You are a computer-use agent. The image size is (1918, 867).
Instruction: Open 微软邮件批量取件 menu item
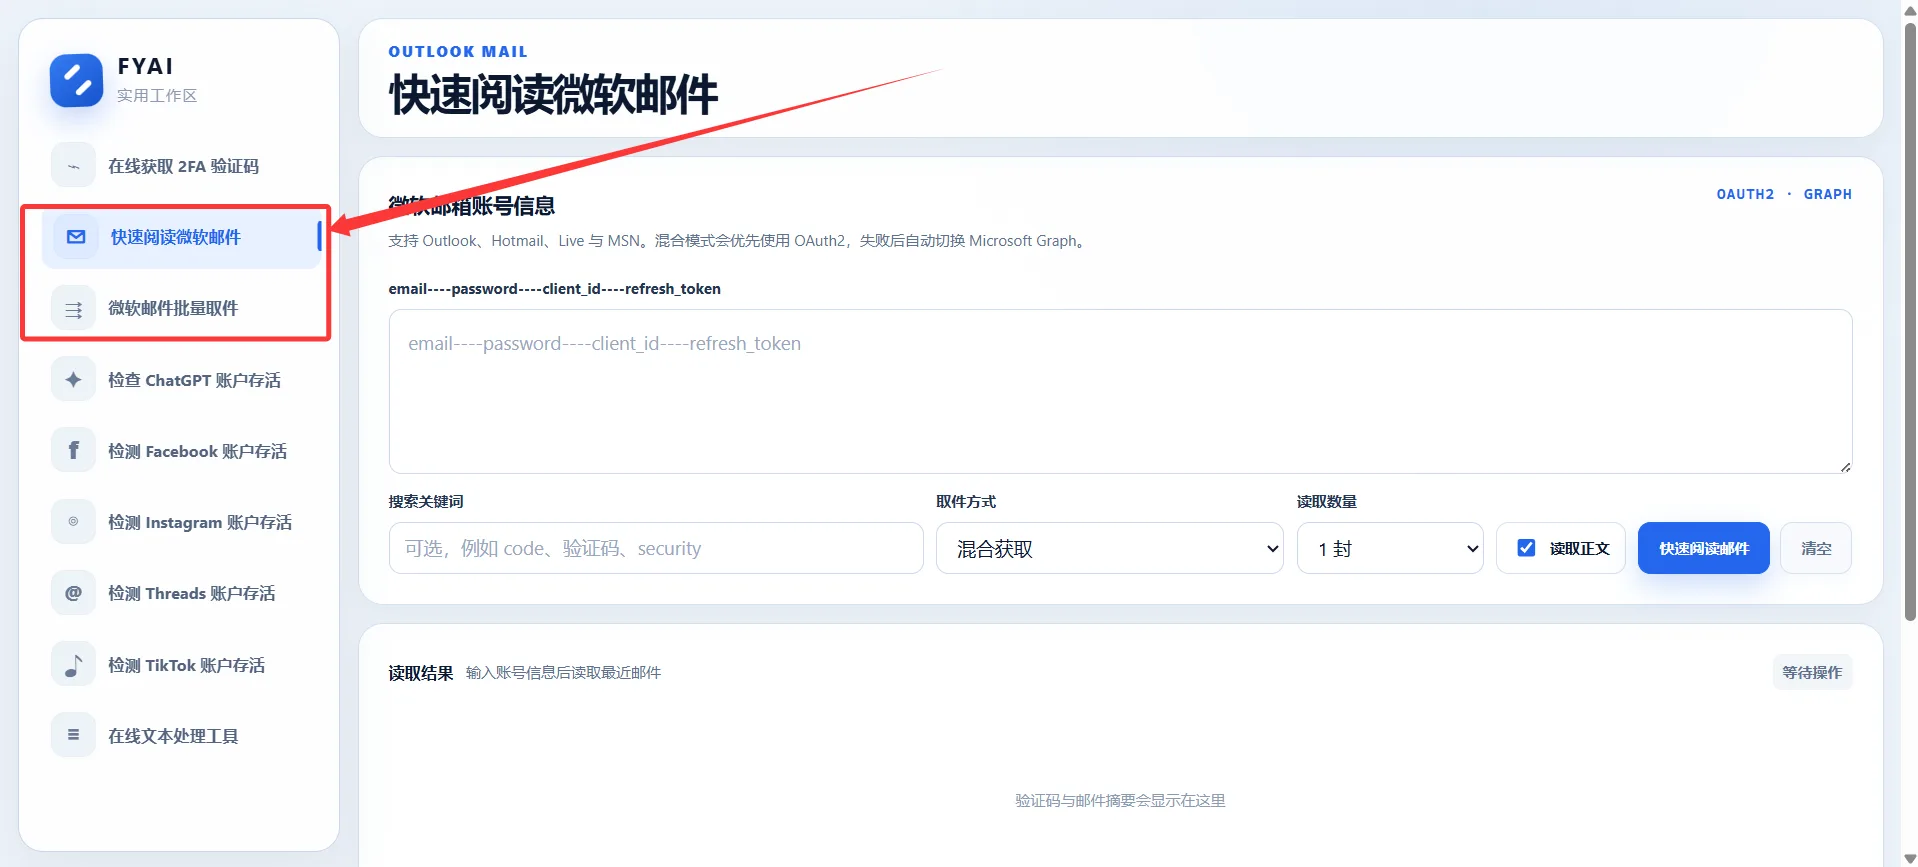coord(181,309)
